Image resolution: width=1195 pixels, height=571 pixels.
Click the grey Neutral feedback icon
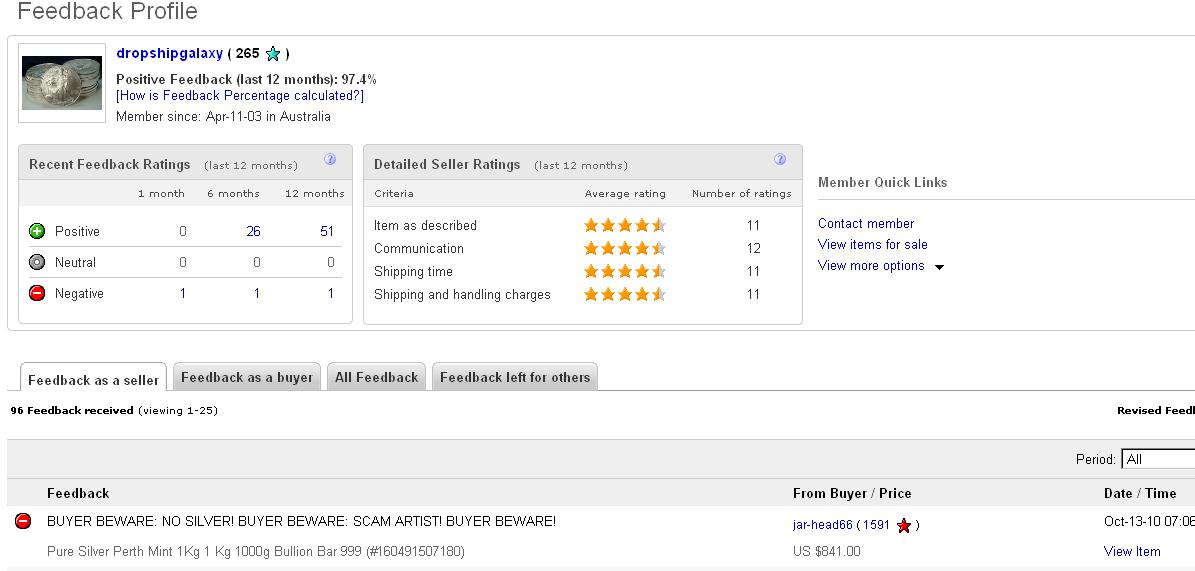[37, 262]
